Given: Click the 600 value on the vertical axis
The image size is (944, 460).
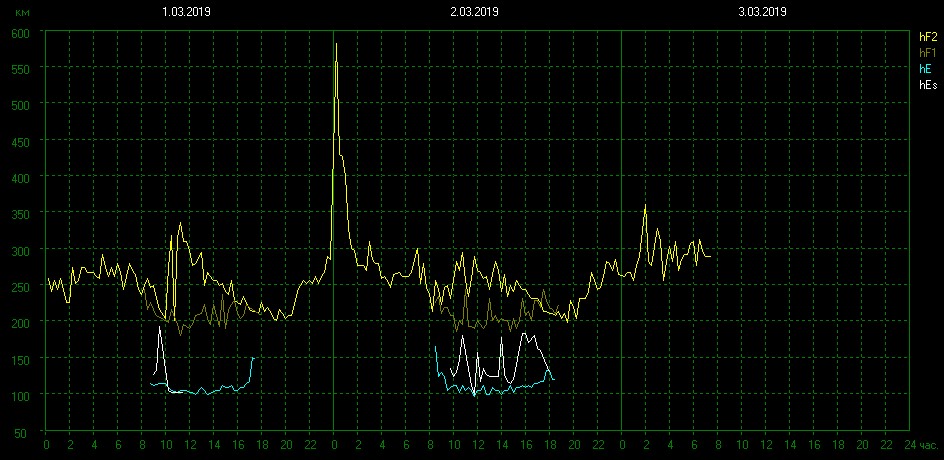Looking at the screenshot, I should 21,32.
